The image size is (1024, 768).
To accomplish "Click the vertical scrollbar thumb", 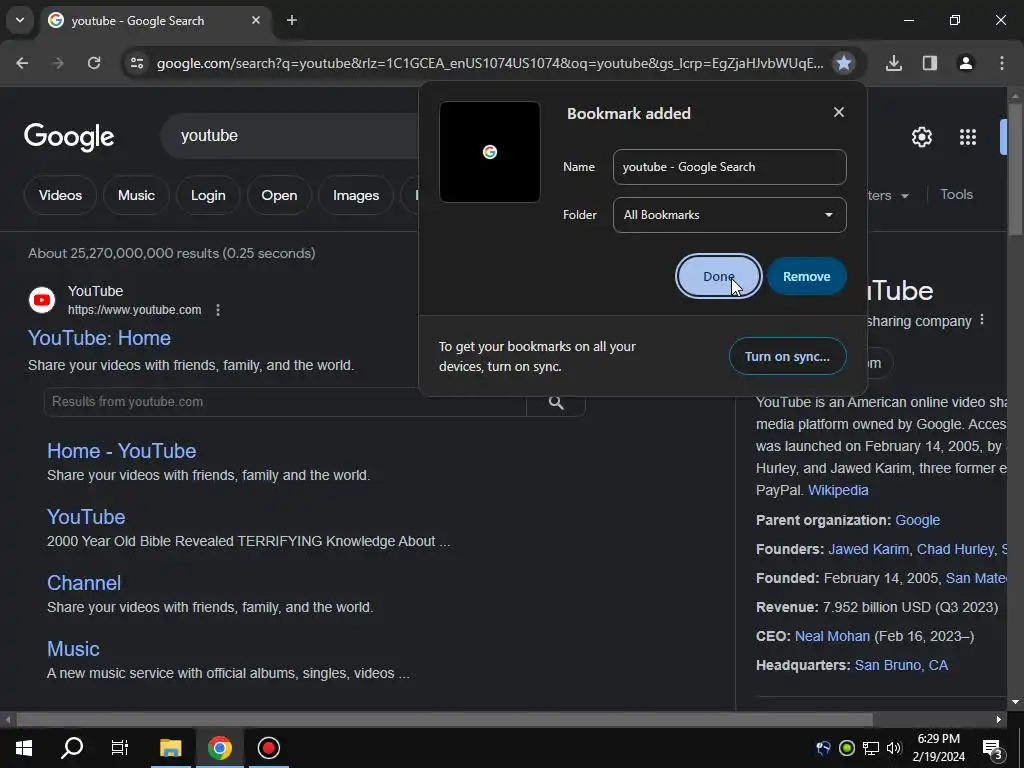I will pos(1015,168).
